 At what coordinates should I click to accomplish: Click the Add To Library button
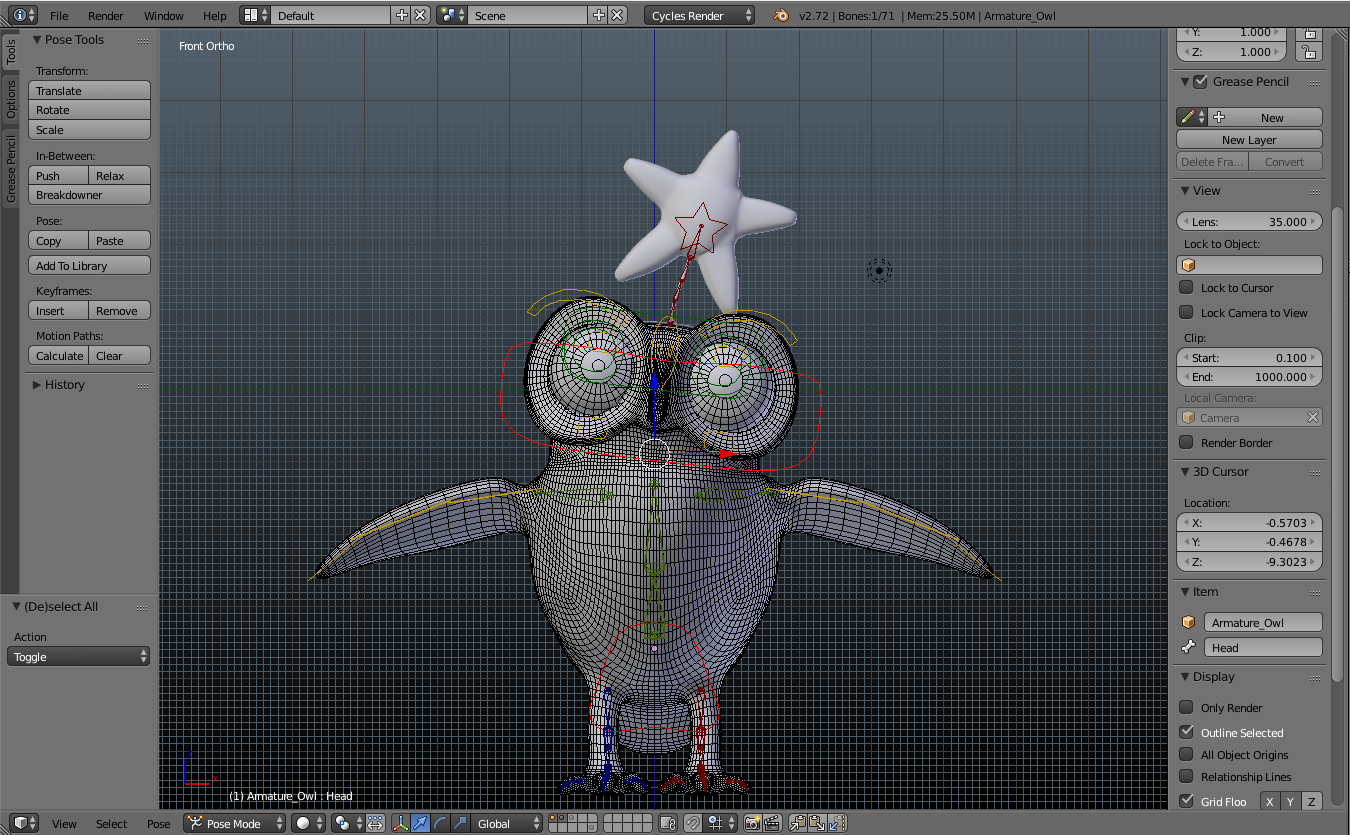coord(89,266)
